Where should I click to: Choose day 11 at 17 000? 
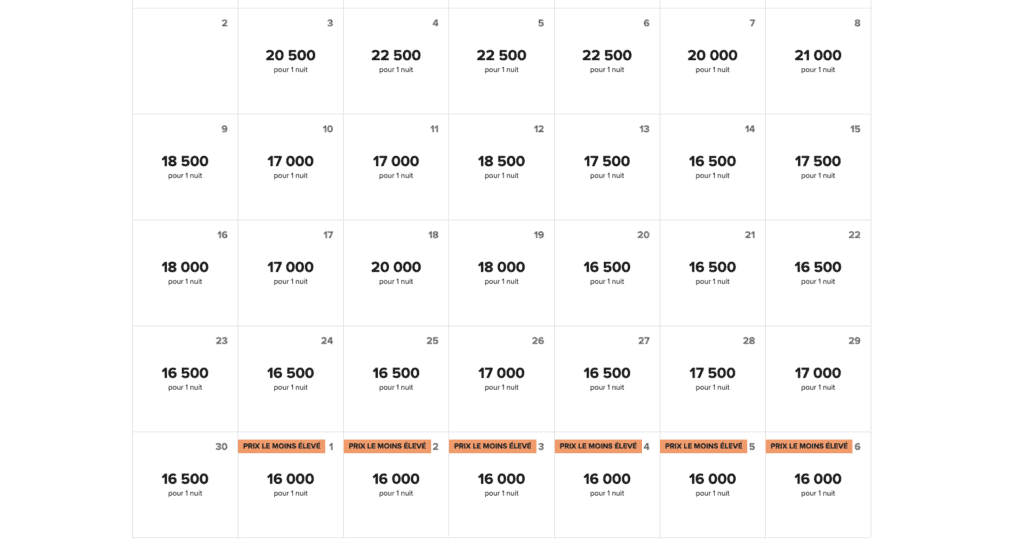click(x=396, y=166)
